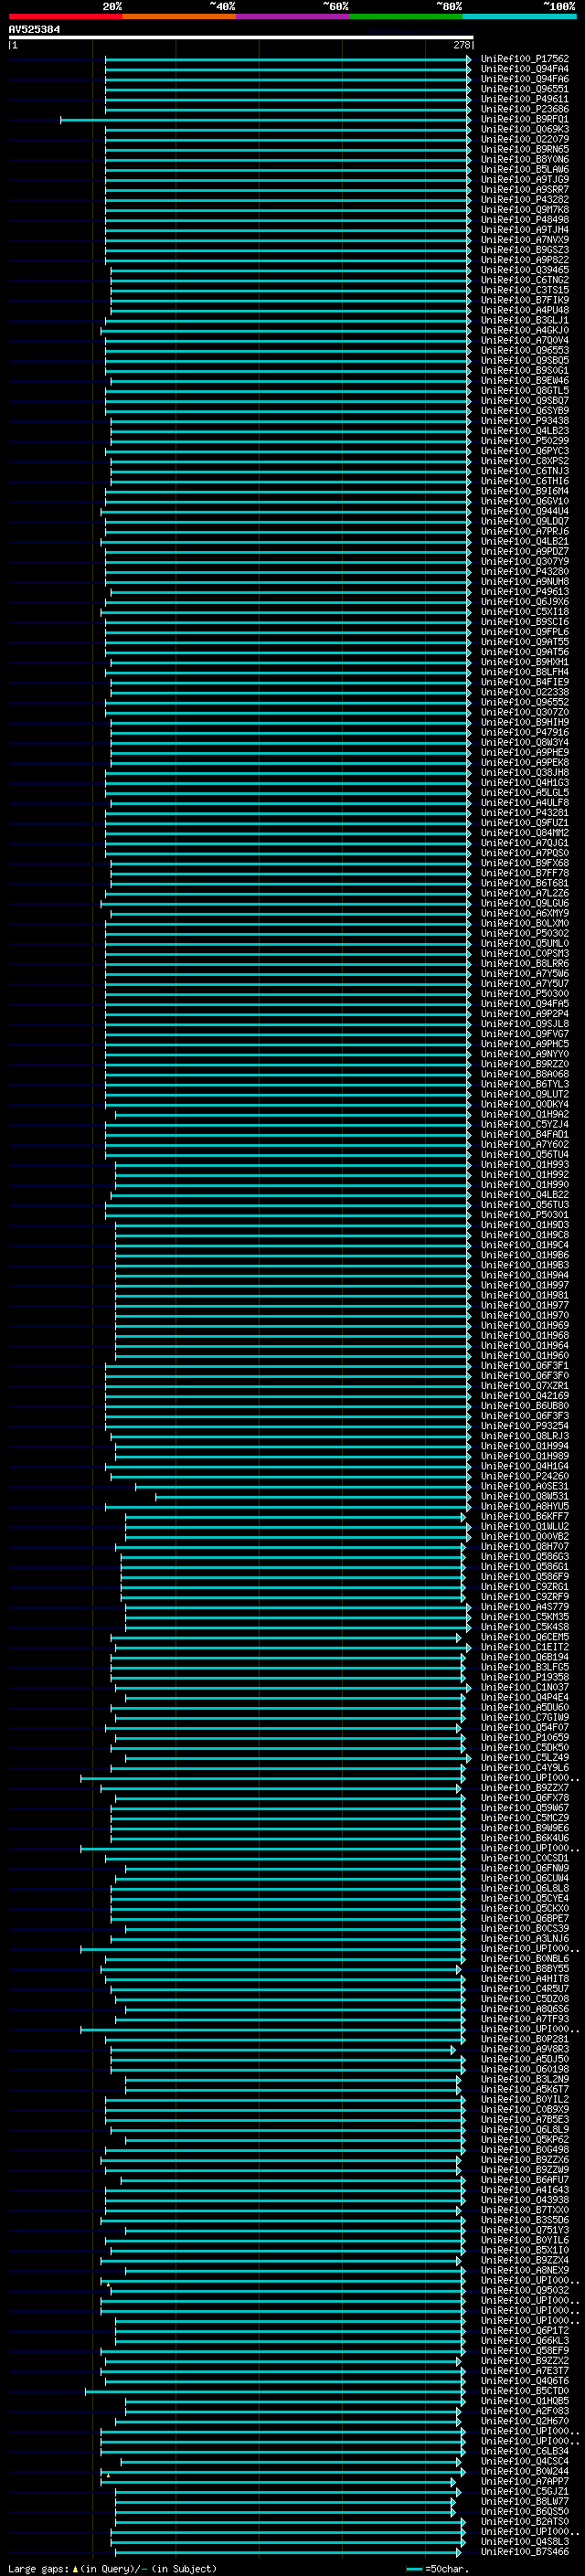The height and width of the screenshot is (2576, 585).
Task: Select hit label UniRef100_A4GKJ0
Action: pos(524,330)
